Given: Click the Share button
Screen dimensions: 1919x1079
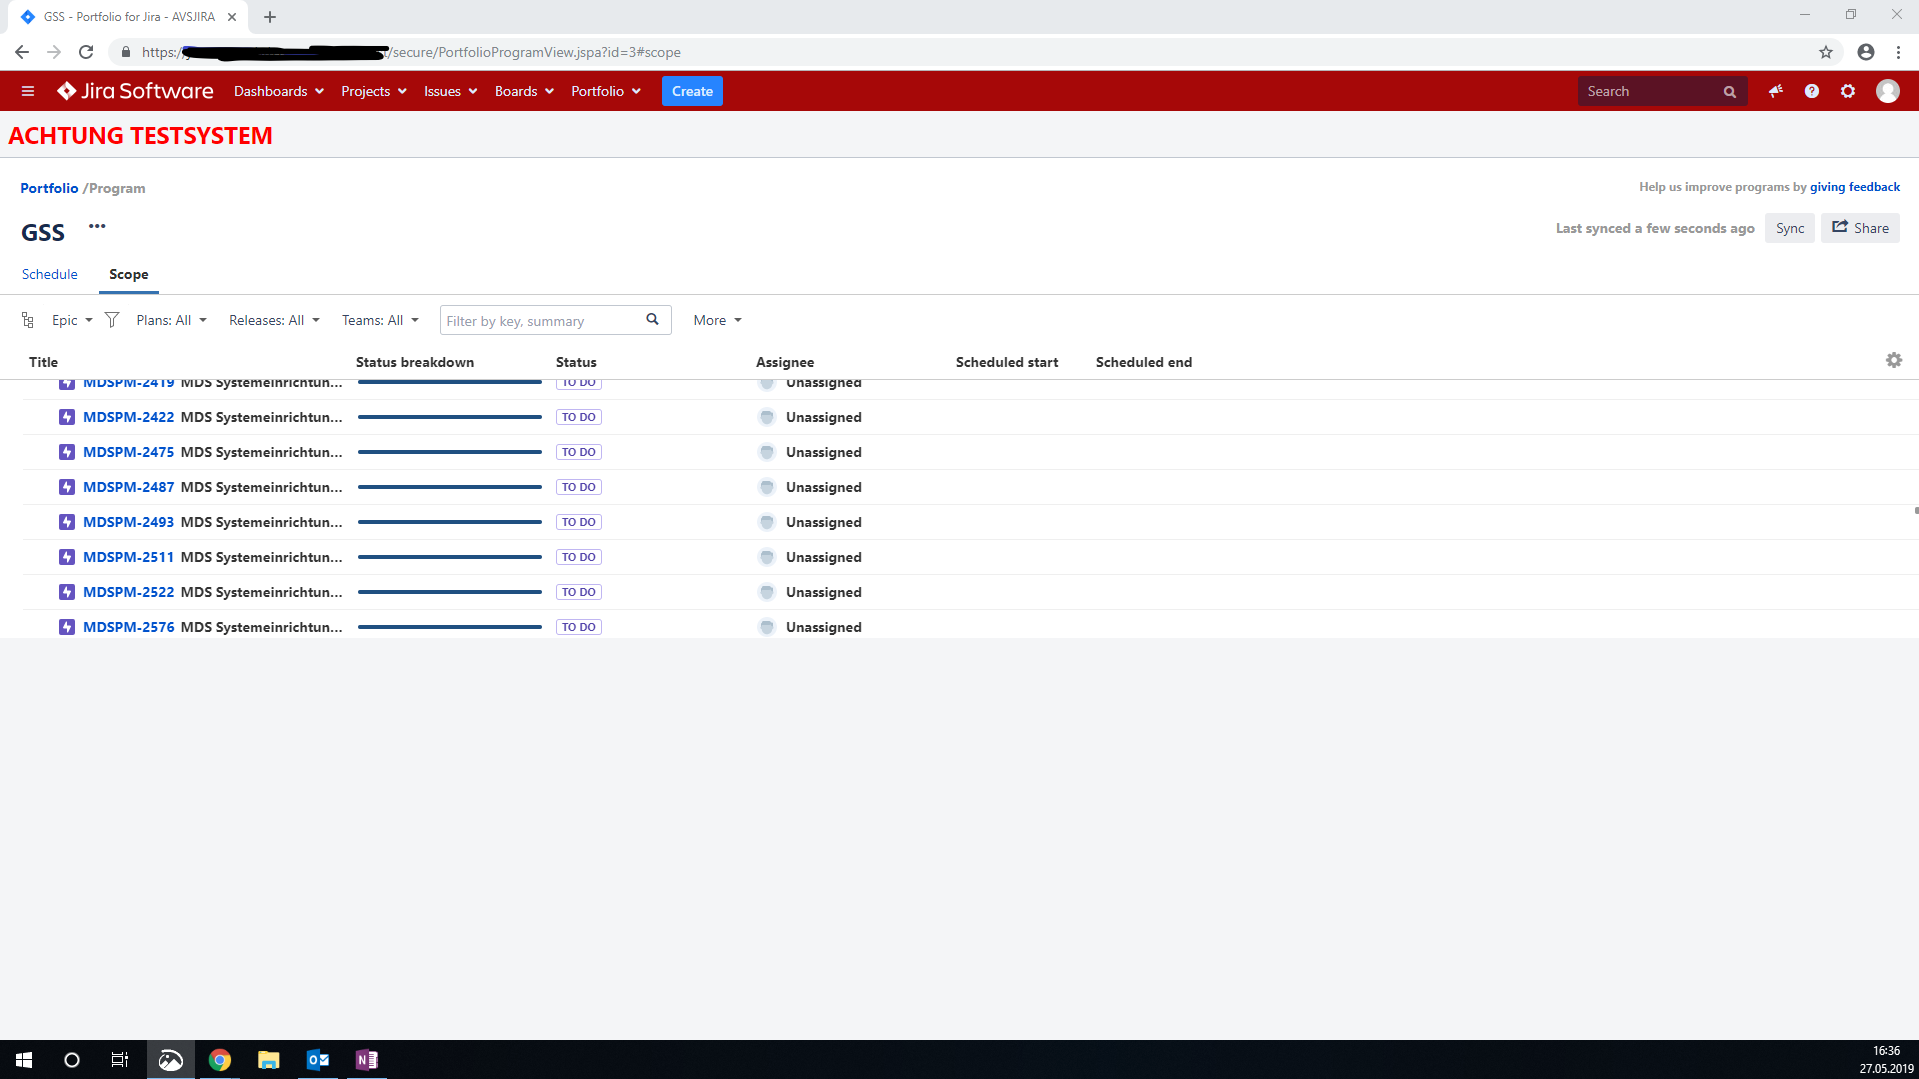Looking at the screenshot, I should click(x=1860, y=228).
